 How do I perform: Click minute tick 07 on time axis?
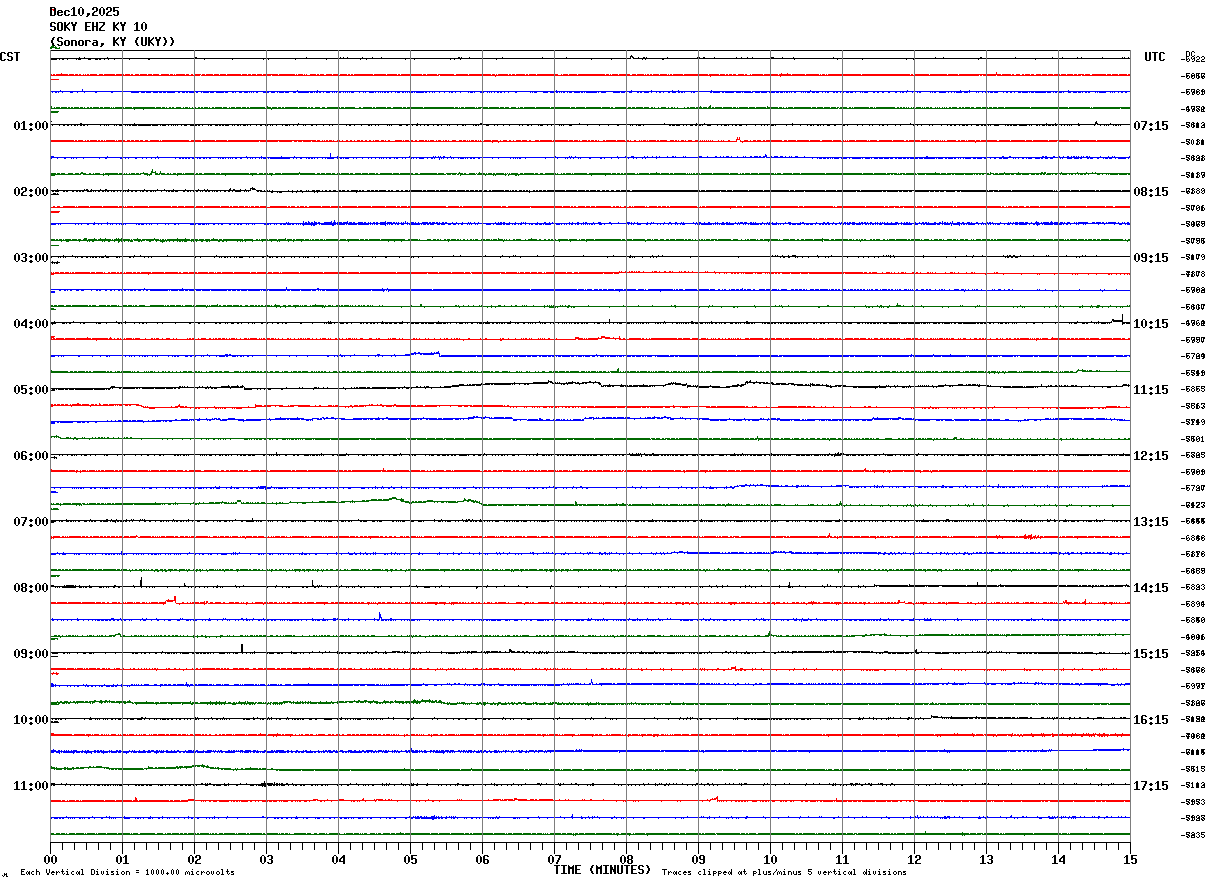[554, 859]
